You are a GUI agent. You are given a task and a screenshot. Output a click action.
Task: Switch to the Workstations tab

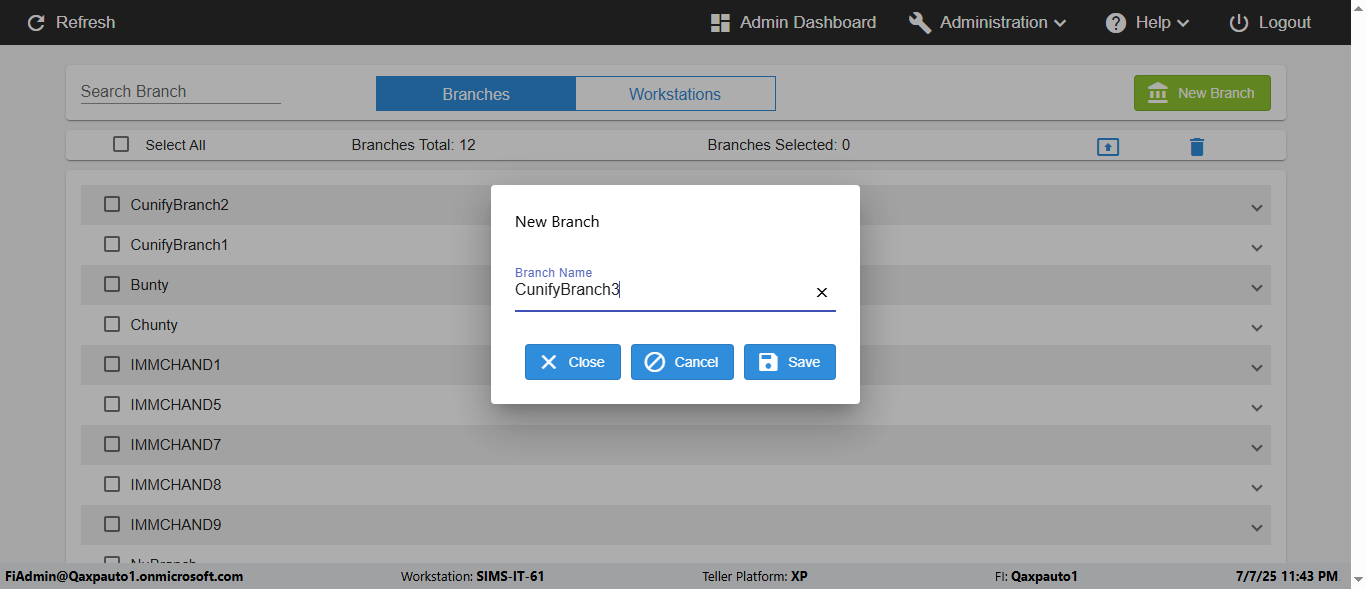click(x=675, y=94)
